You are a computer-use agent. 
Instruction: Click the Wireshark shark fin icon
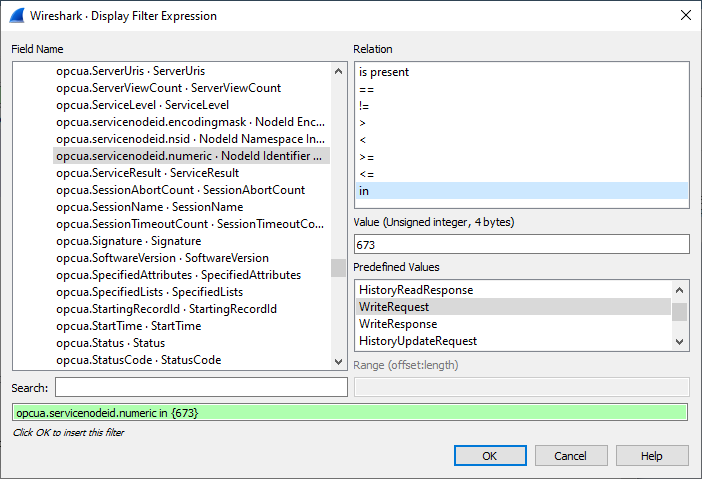17,16
